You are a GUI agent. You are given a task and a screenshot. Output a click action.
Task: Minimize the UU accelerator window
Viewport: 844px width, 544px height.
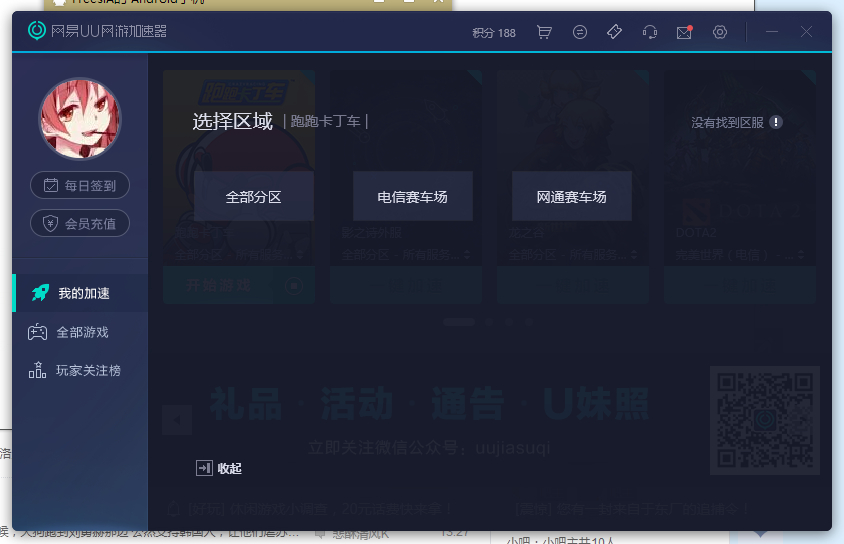click(771, 32)
